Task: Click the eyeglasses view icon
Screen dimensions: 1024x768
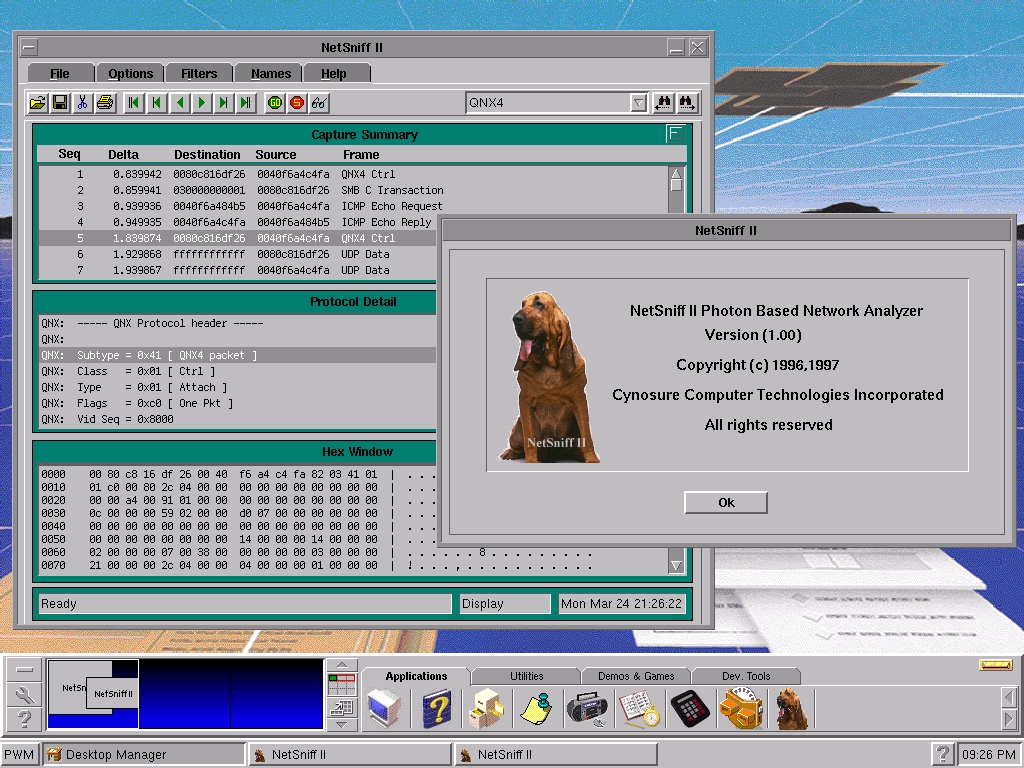Action: coord(319,103)
